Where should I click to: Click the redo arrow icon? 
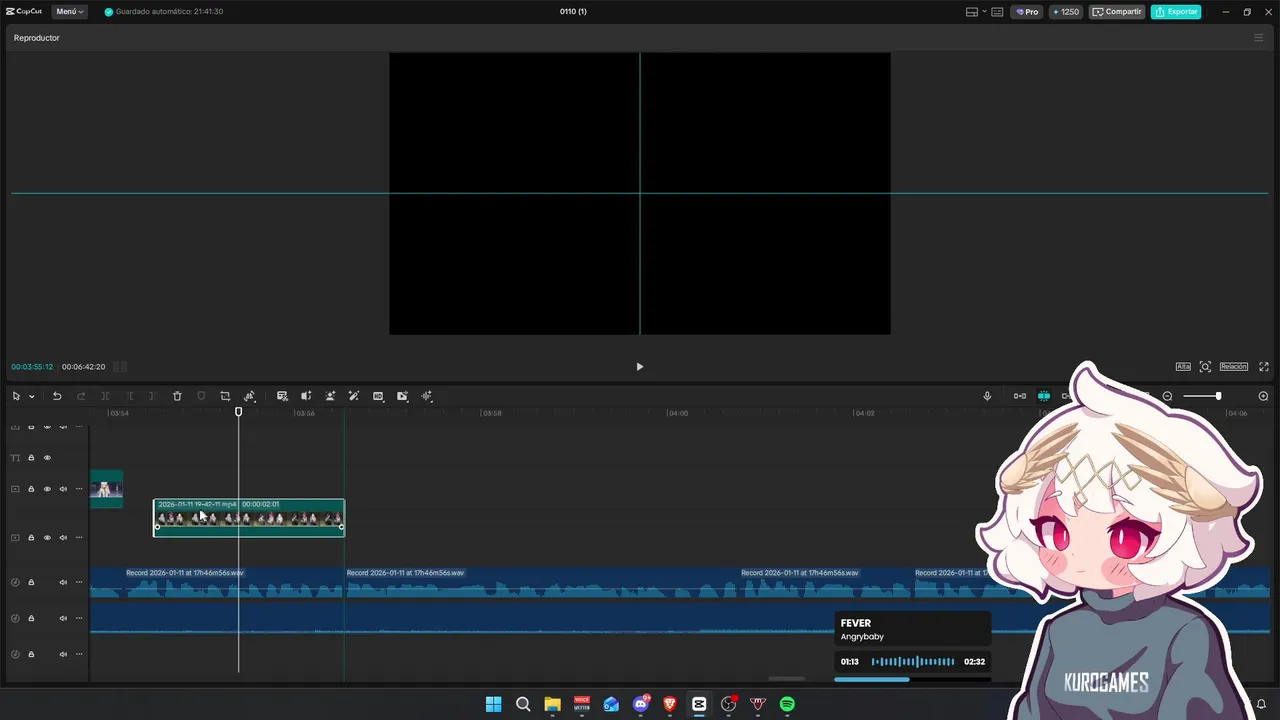[x=81, y=396]
